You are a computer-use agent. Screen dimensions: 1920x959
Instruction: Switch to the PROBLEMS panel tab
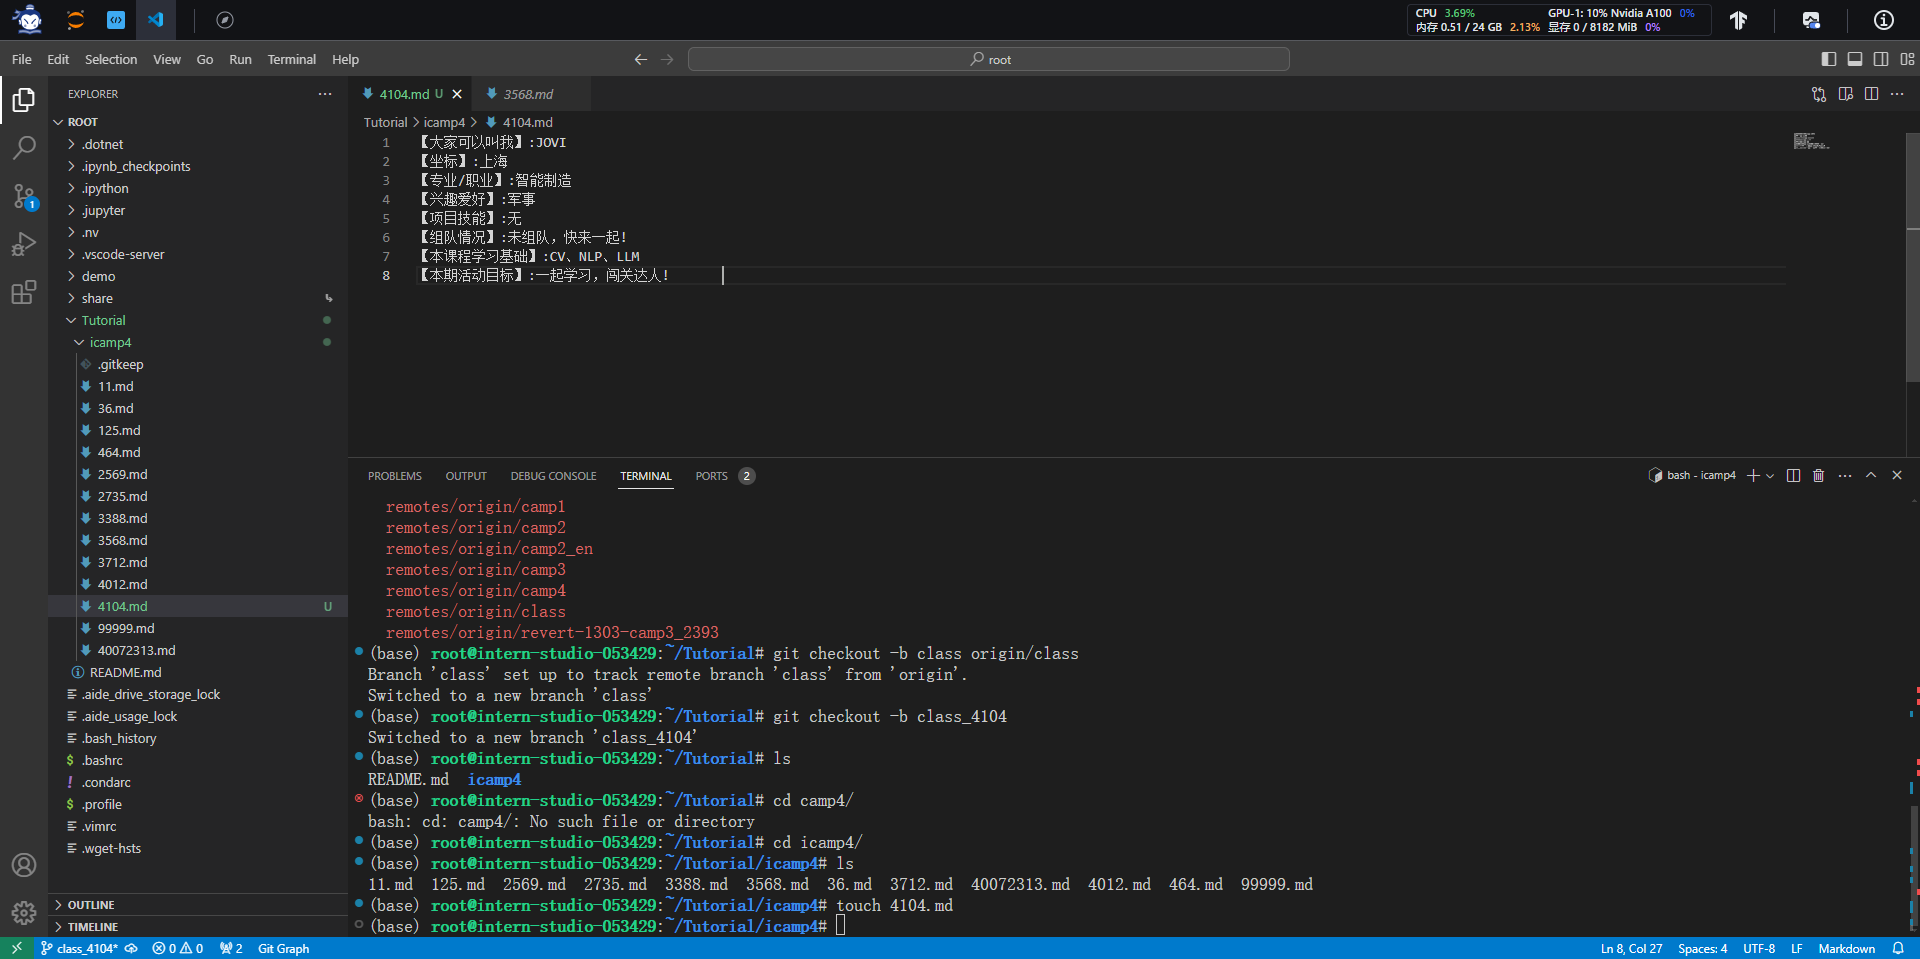tap(395, 476)
